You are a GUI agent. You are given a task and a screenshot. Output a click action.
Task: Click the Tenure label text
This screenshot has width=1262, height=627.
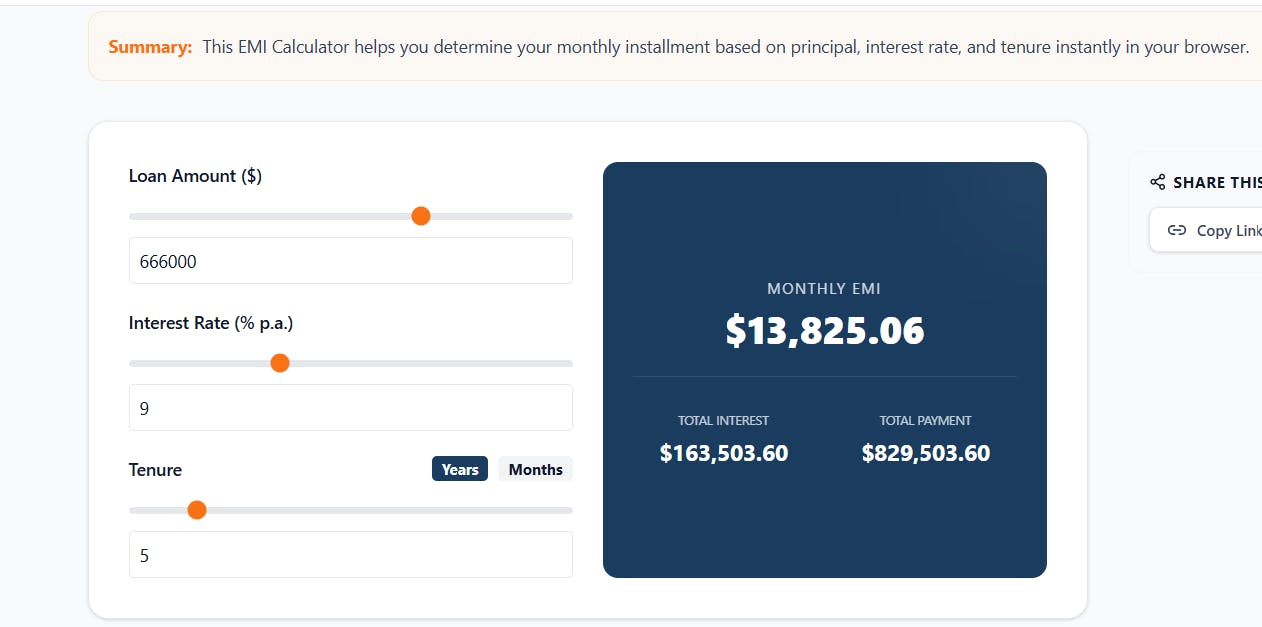155,470
